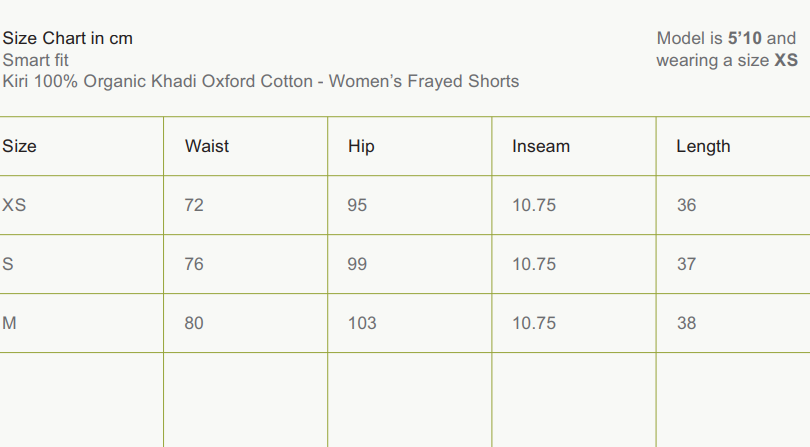Image resolution: width=810 pixels, height=447 pixels.
Task: Select the M size row label
Action: pos(9,323)
